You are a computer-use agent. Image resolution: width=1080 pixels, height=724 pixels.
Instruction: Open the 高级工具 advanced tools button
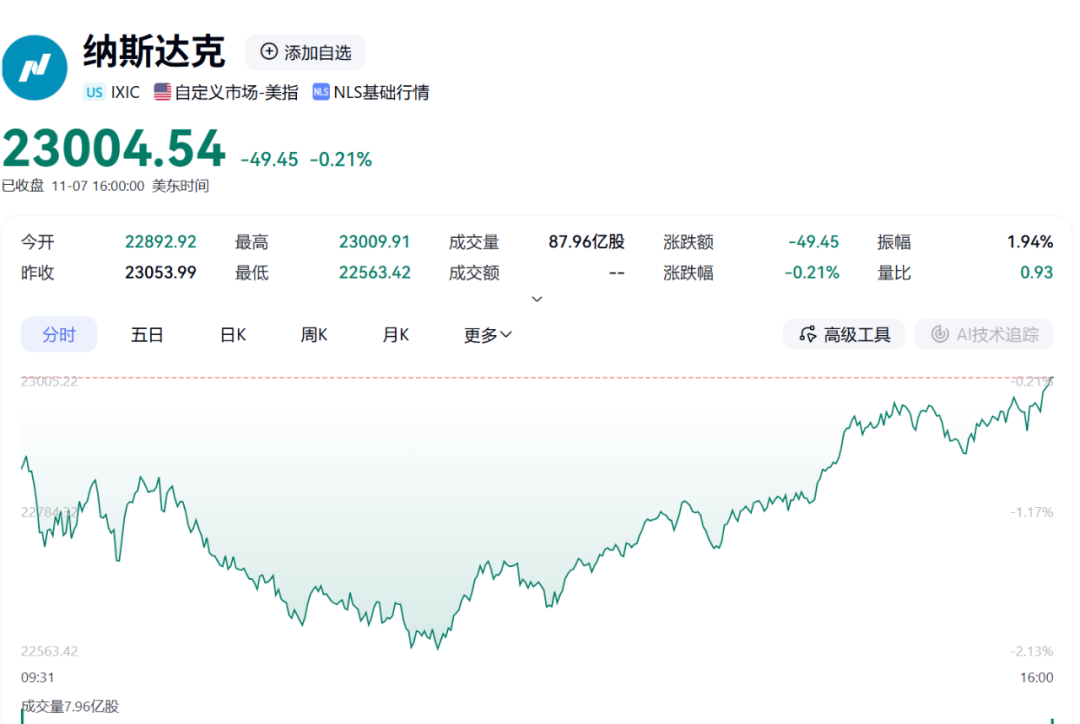(x=844, y=335)
